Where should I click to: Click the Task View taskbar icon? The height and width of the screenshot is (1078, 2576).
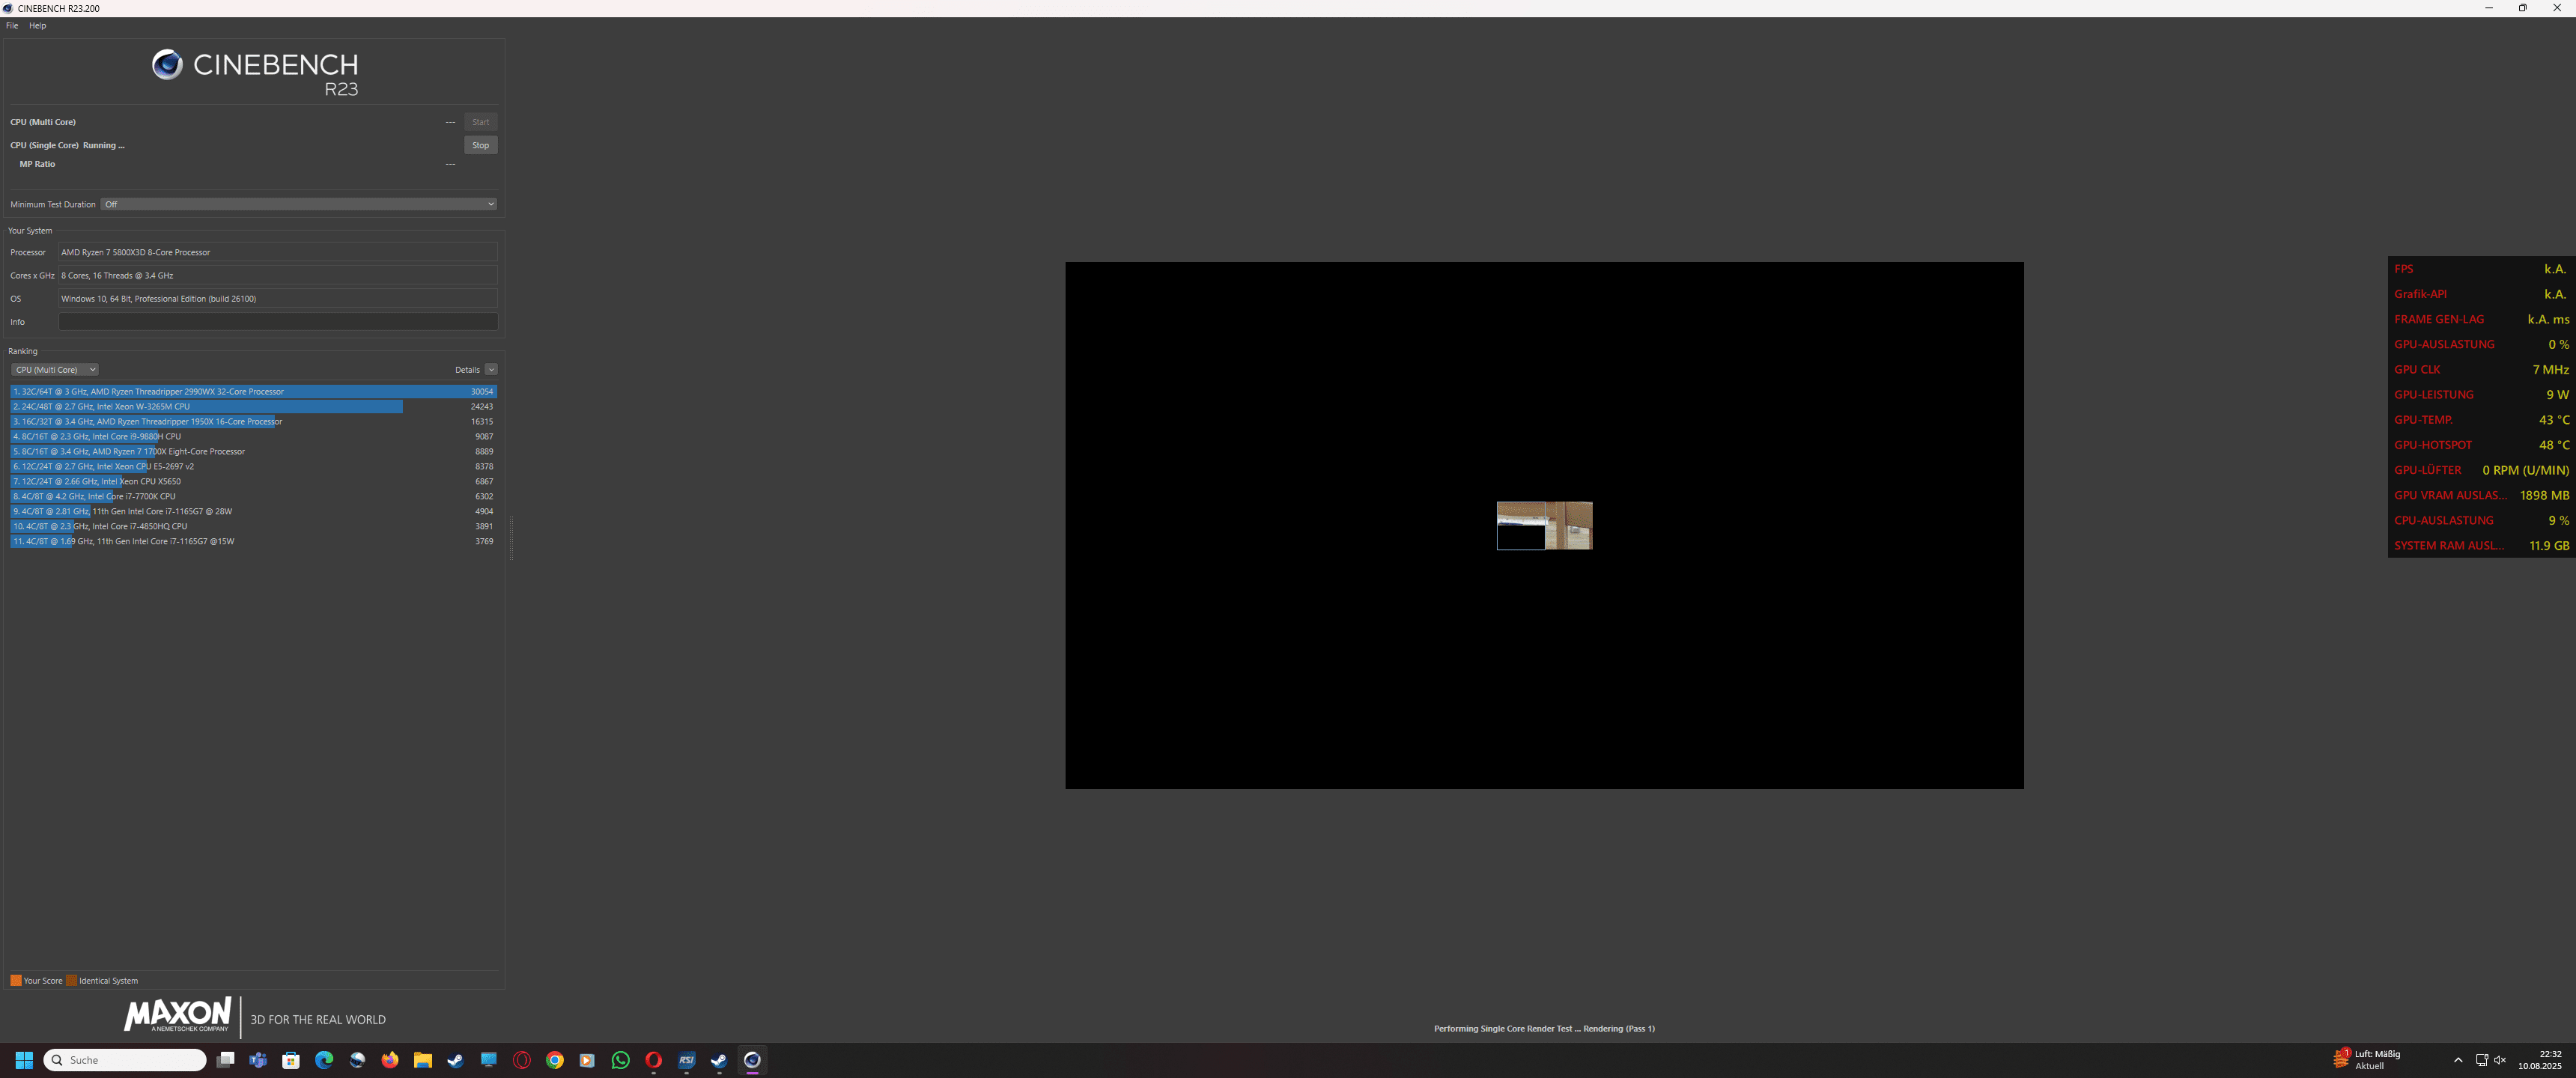pos(226,1060)
